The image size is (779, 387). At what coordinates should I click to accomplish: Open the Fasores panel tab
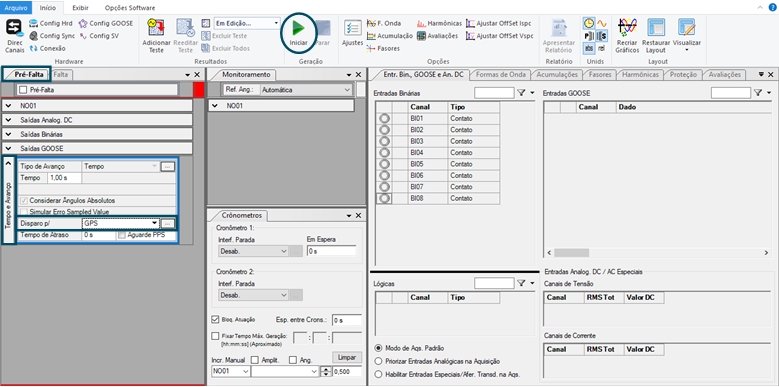(600, 75)
